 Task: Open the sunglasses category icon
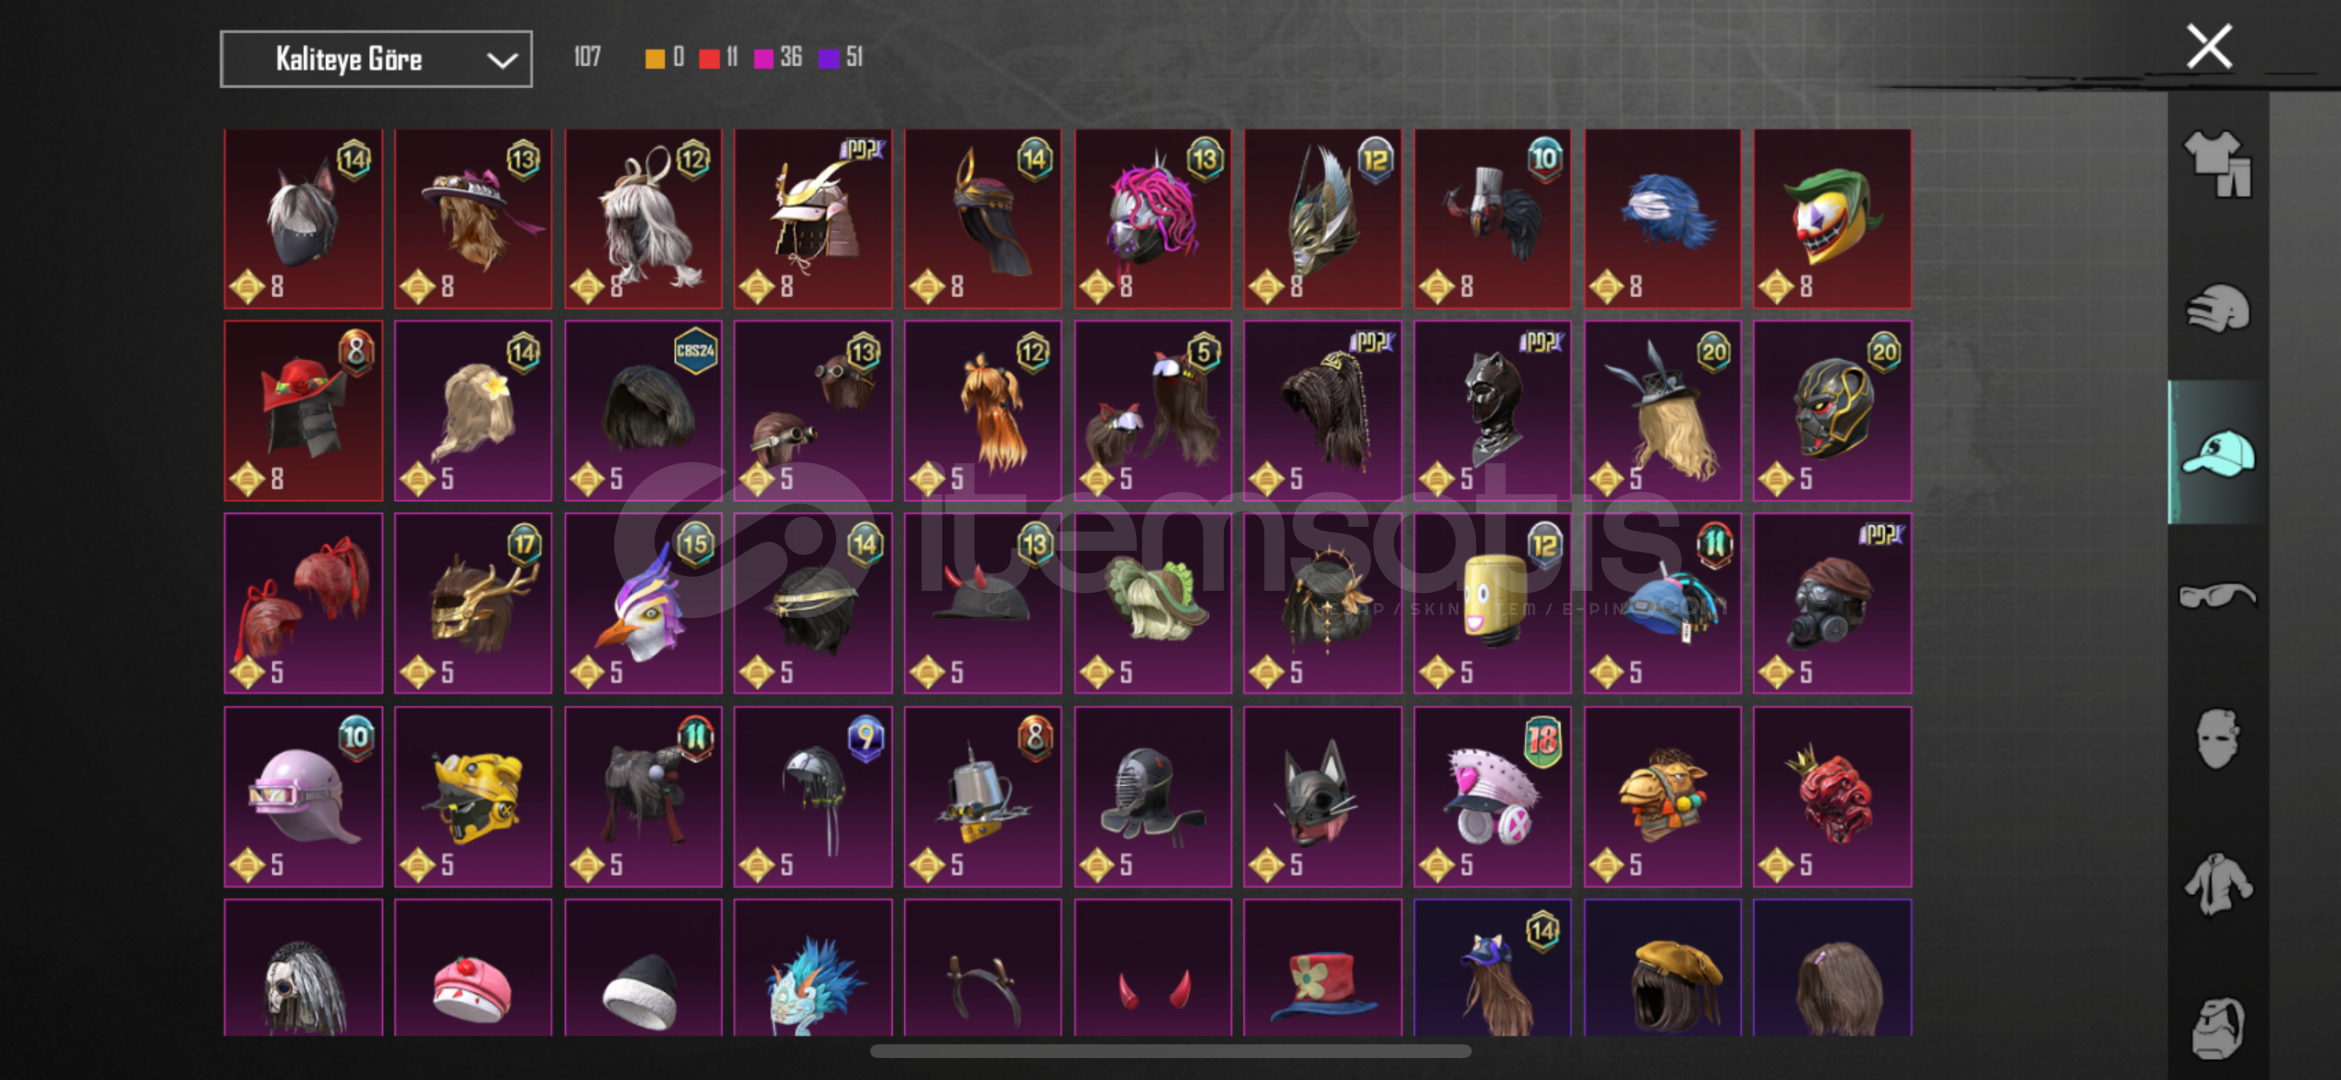tap(2217, 596)
